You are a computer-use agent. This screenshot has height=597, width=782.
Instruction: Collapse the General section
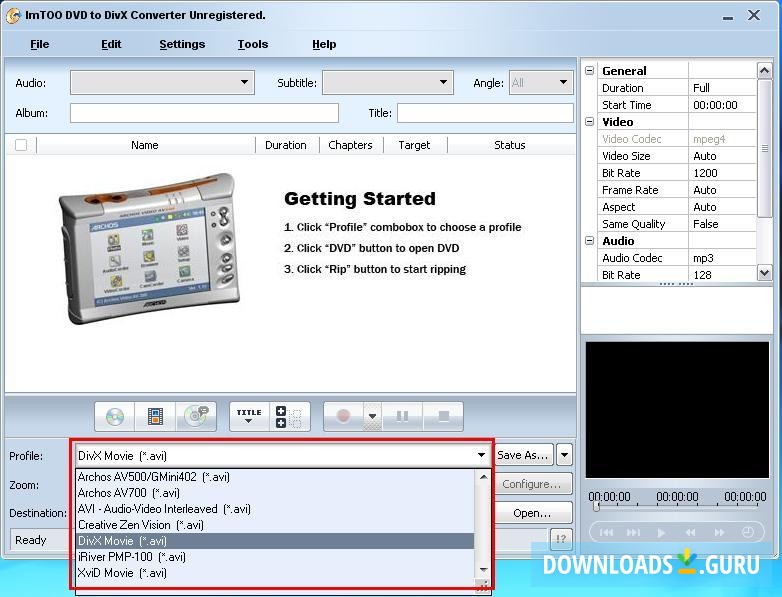tap(589, 70)
